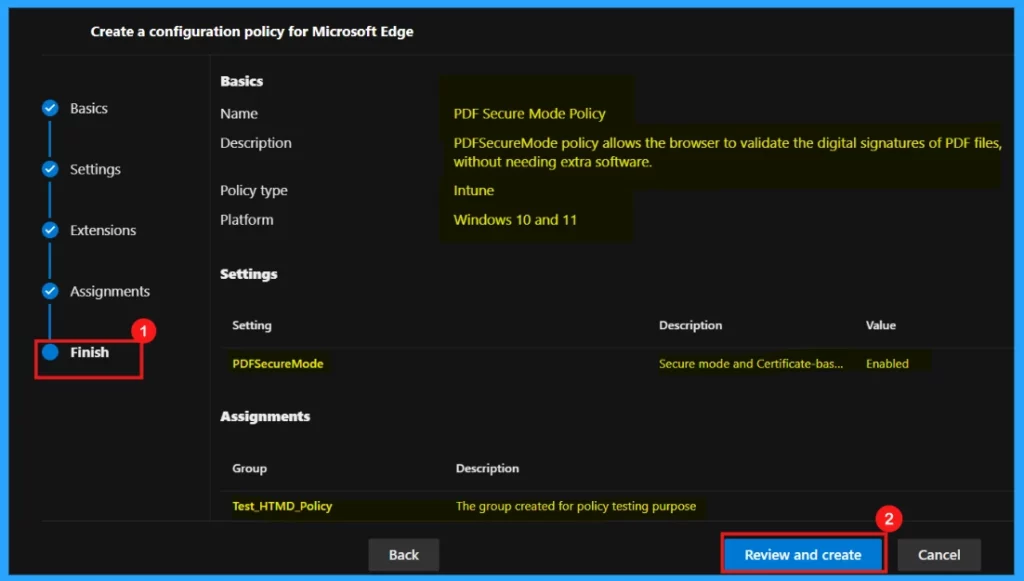The width and height of the screenshot is (1024, 581).
Task: Click the Intune policy type value
Action: (x=473, y=191)
